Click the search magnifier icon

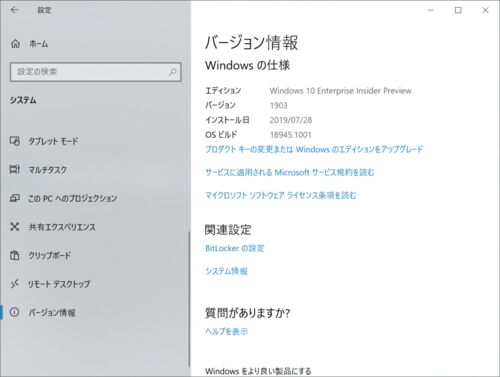click(172, 72)
